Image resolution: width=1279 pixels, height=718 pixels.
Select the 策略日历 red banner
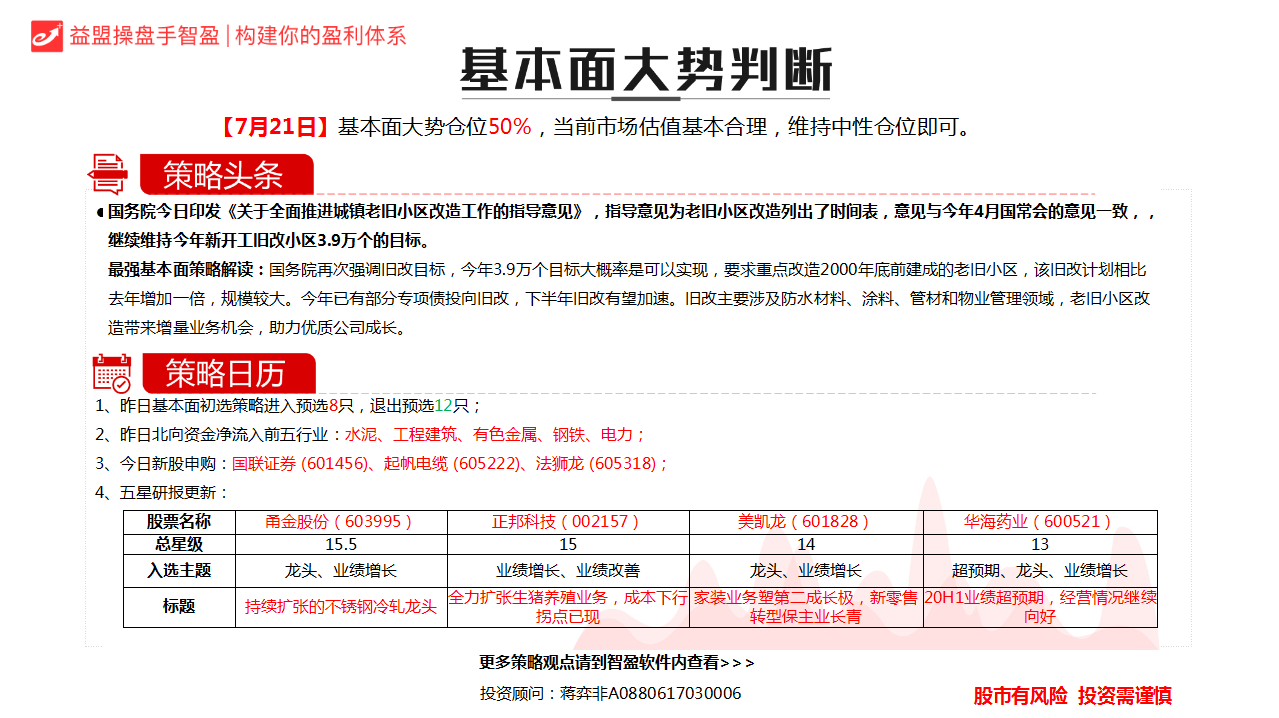click(227, 374)
